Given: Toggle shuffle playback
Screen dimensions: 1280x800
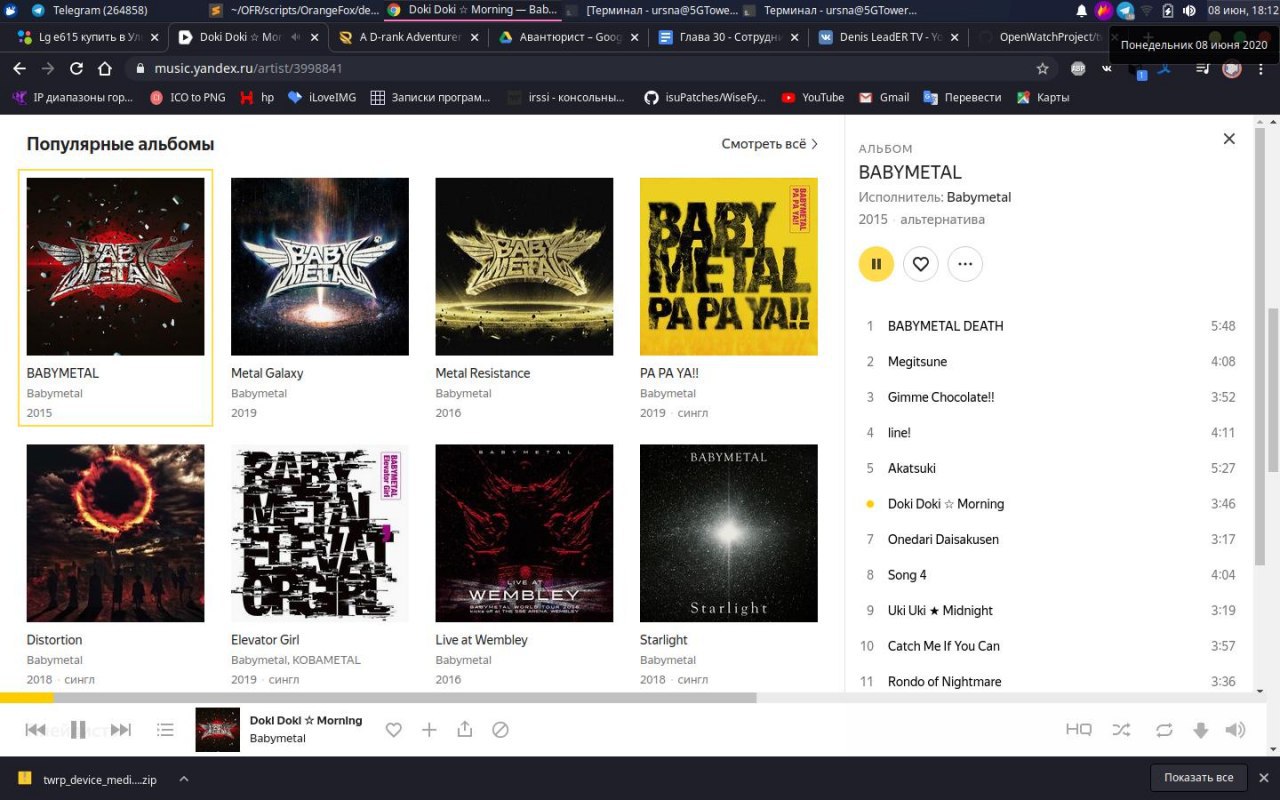Looking at the screenshot, I should 1121,730.
